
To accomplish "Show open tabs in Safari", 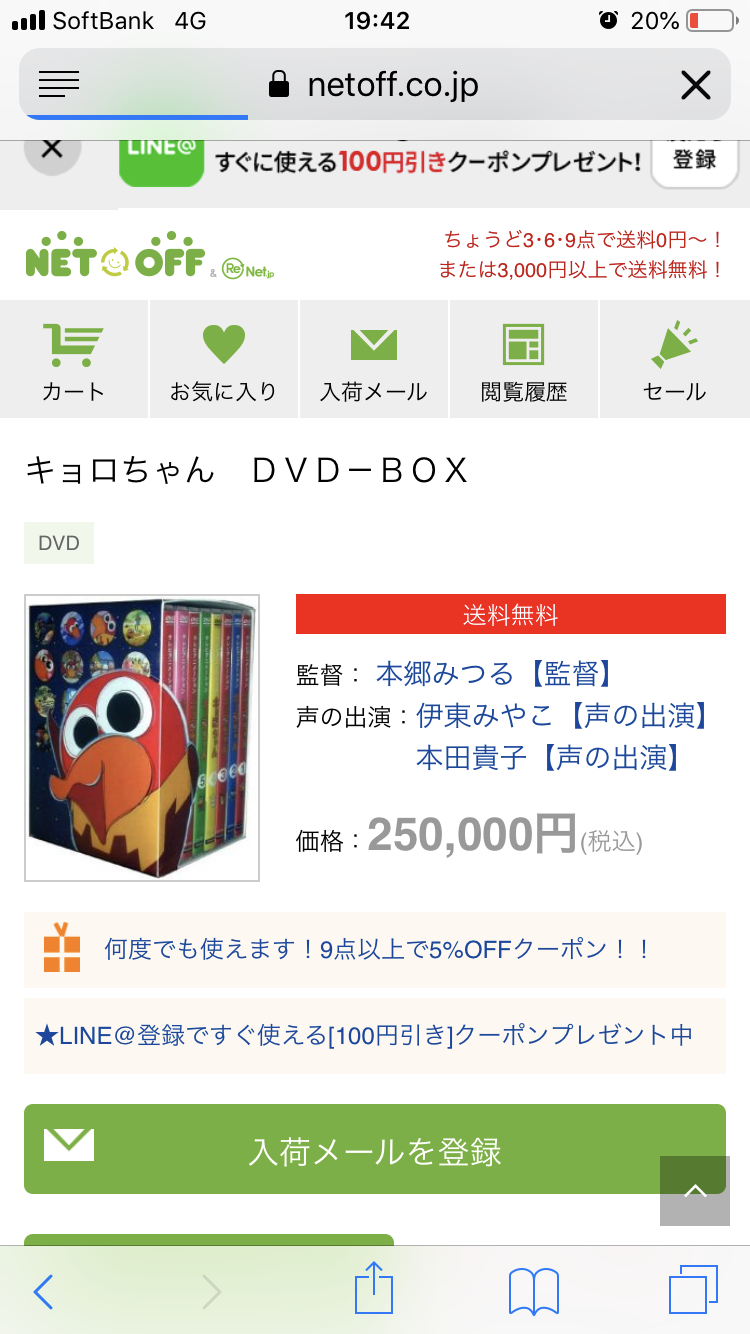I will (694, 1290).
